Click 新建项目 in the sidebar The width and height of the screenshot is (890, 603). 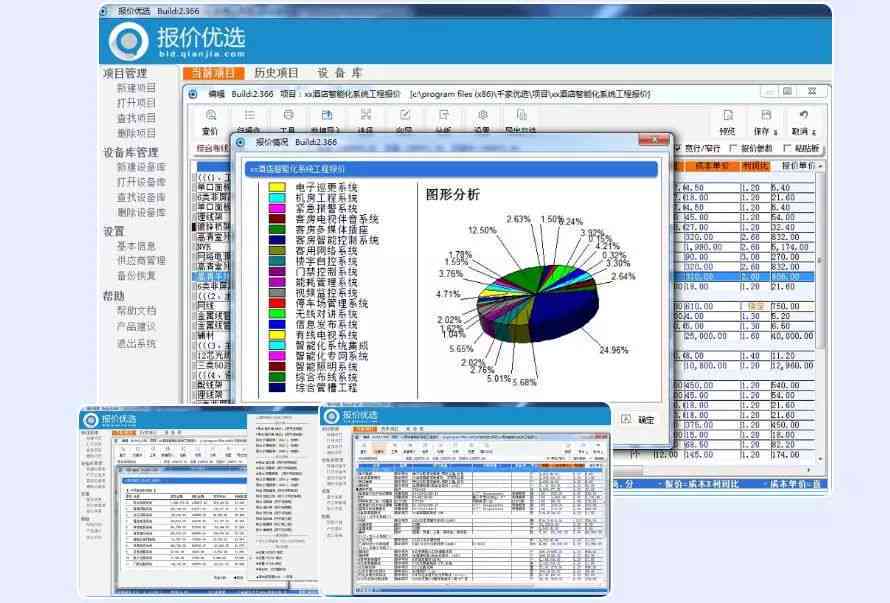(136, 87)
